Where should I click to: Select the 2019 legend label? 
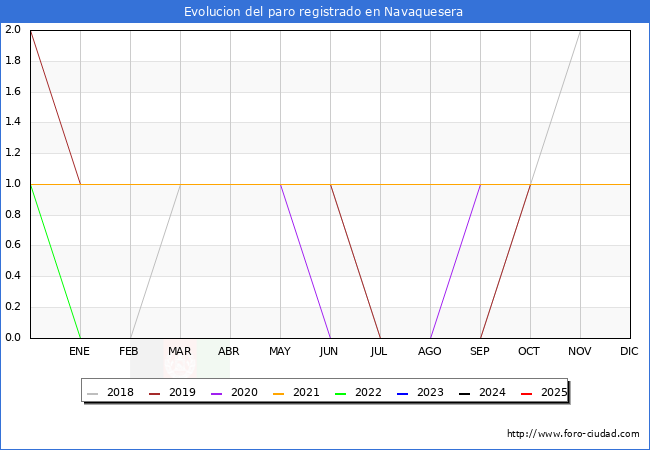coord(182,392)
